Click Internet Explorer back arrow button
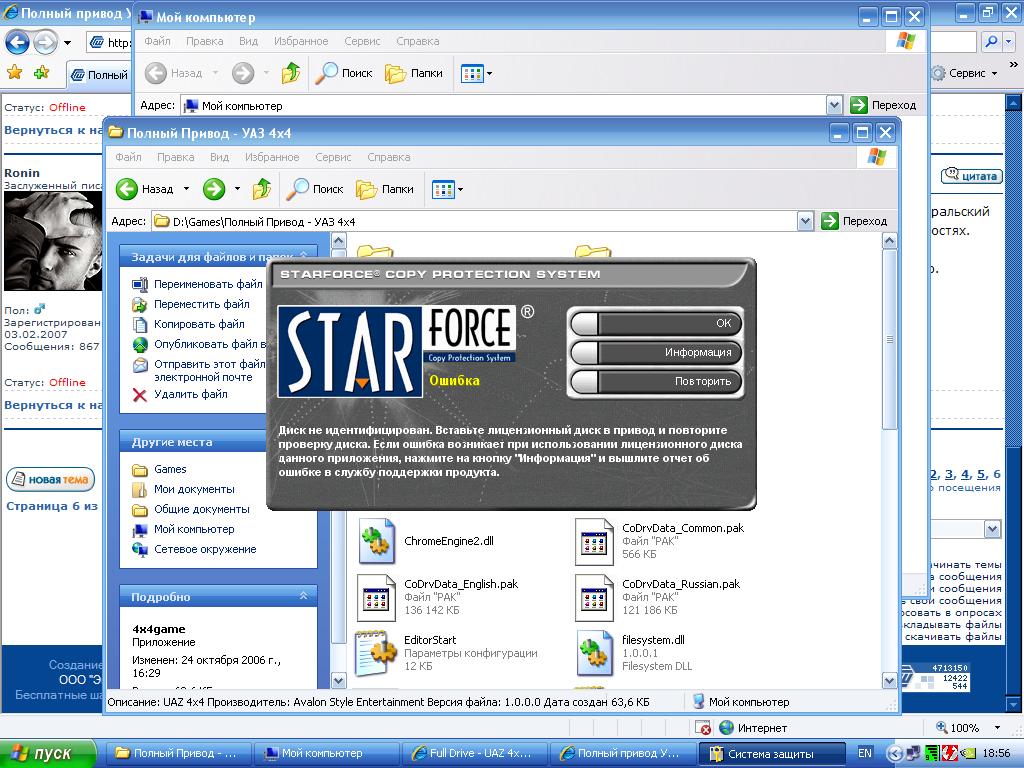 pos(18,43)
